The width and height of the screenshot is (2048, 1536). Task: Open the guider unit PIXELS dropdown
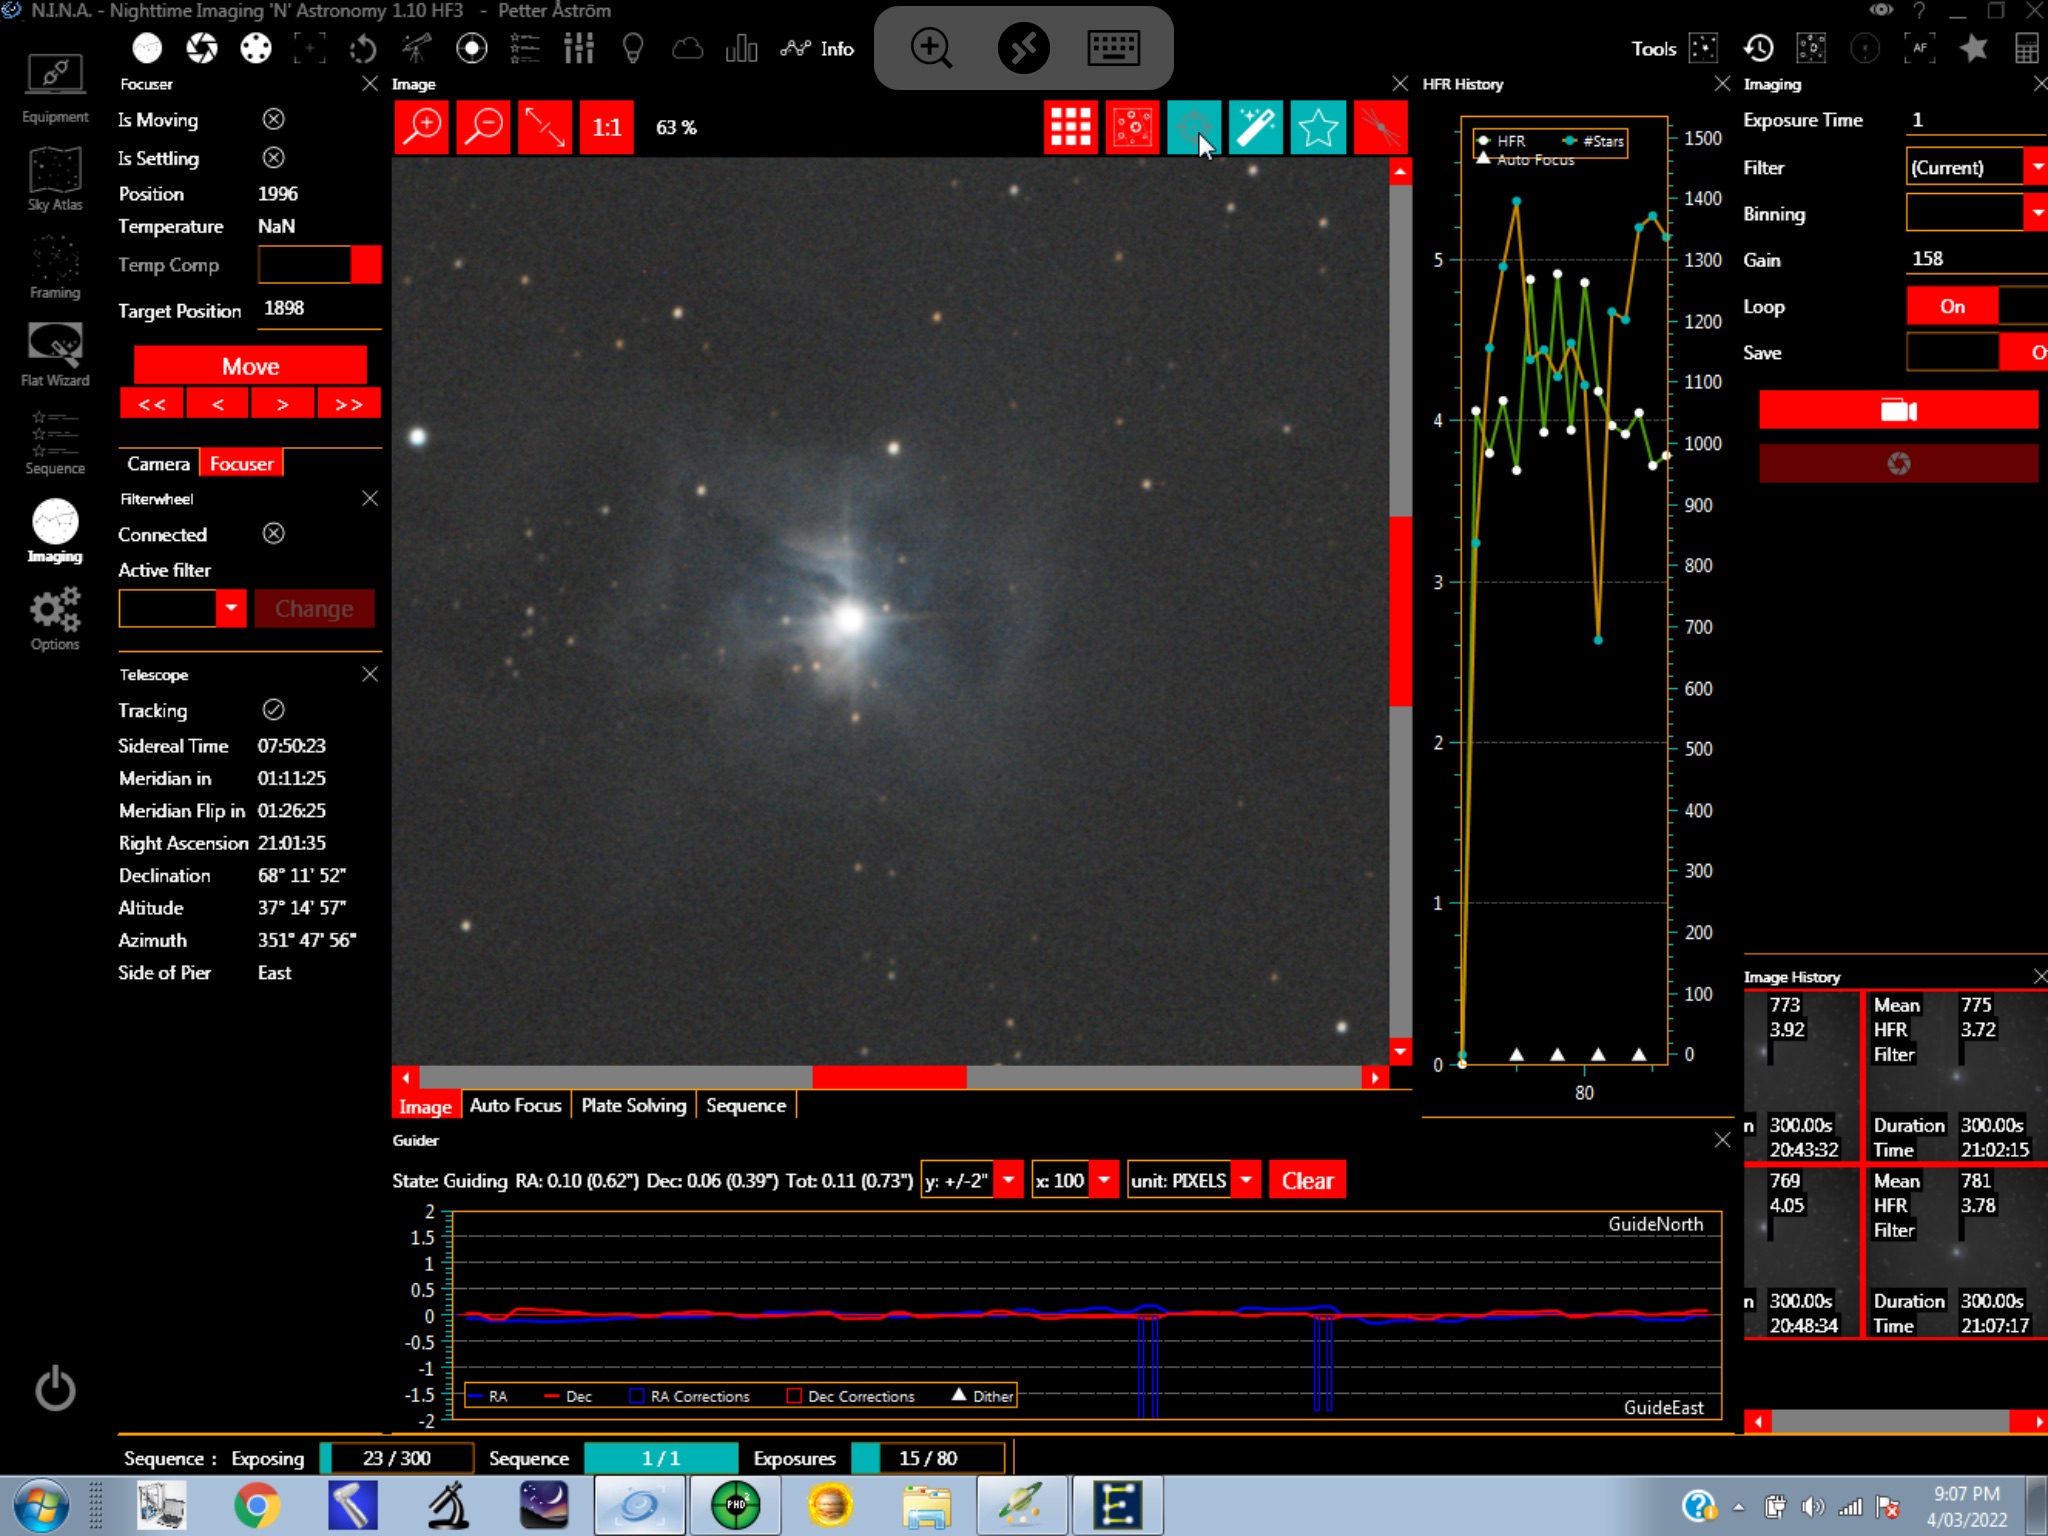coord(1246,1180)
